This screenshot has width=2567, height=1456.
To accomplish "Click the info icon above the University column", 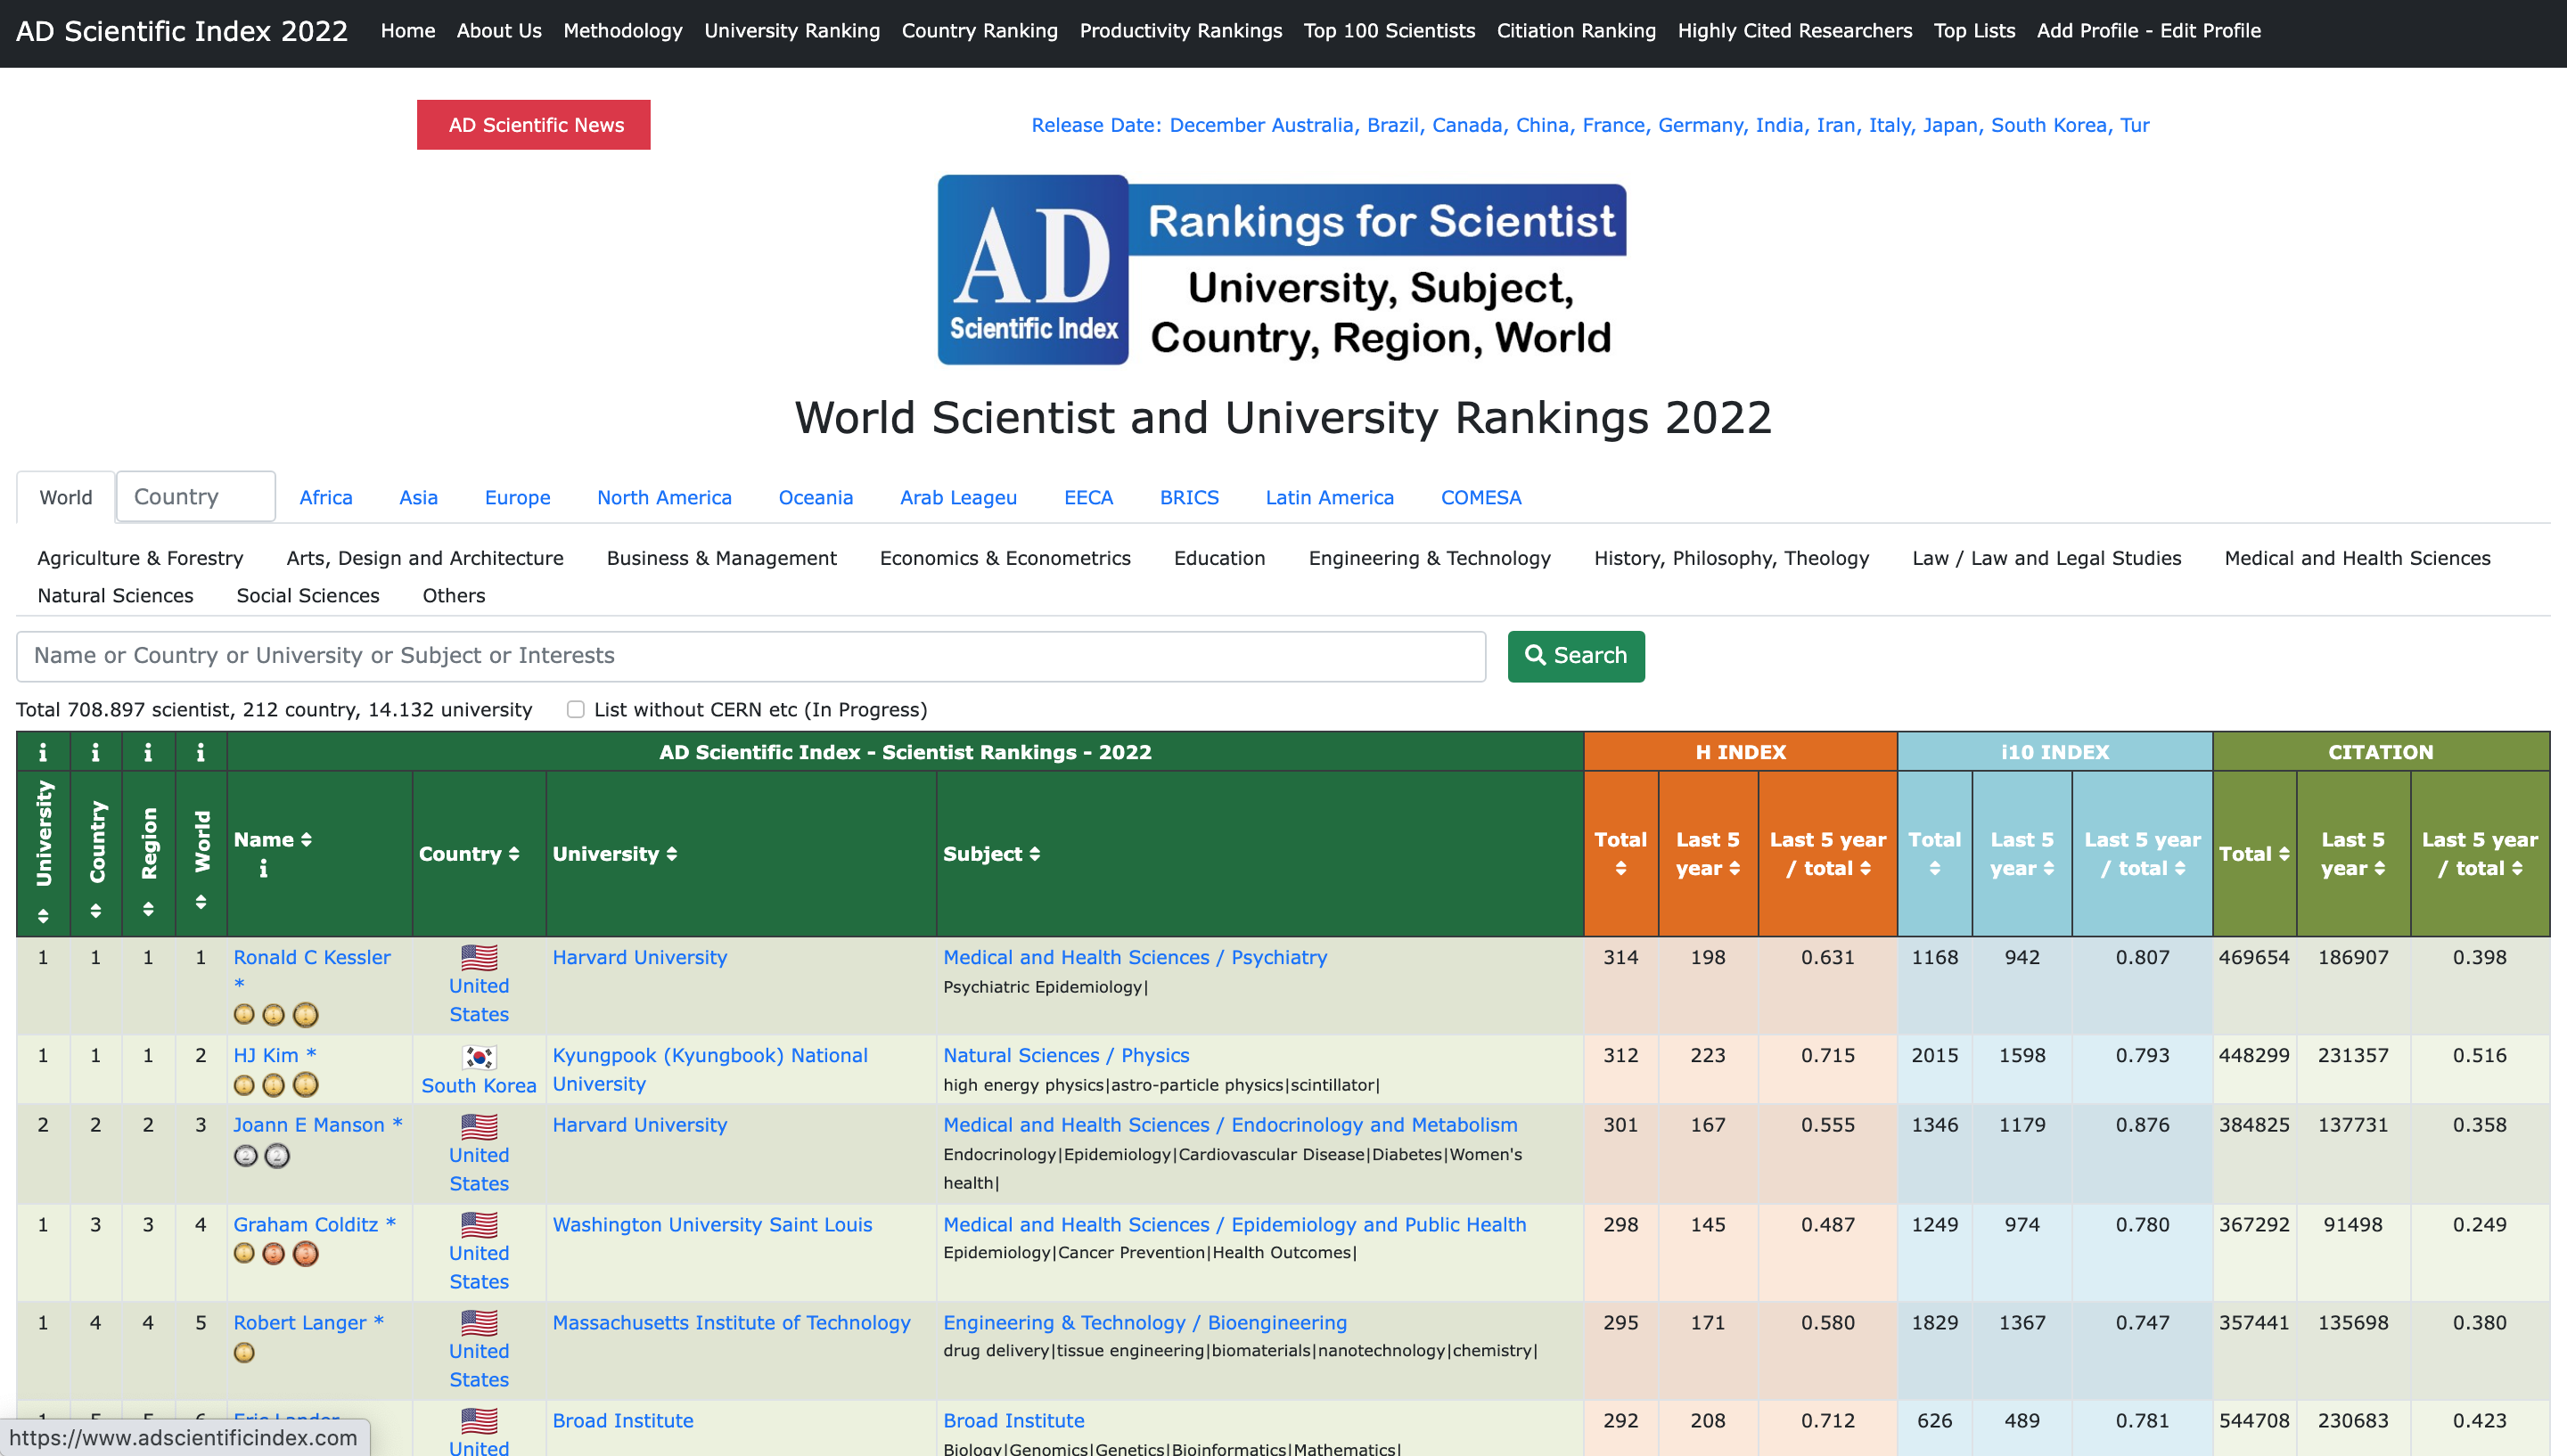I will 43,752.
